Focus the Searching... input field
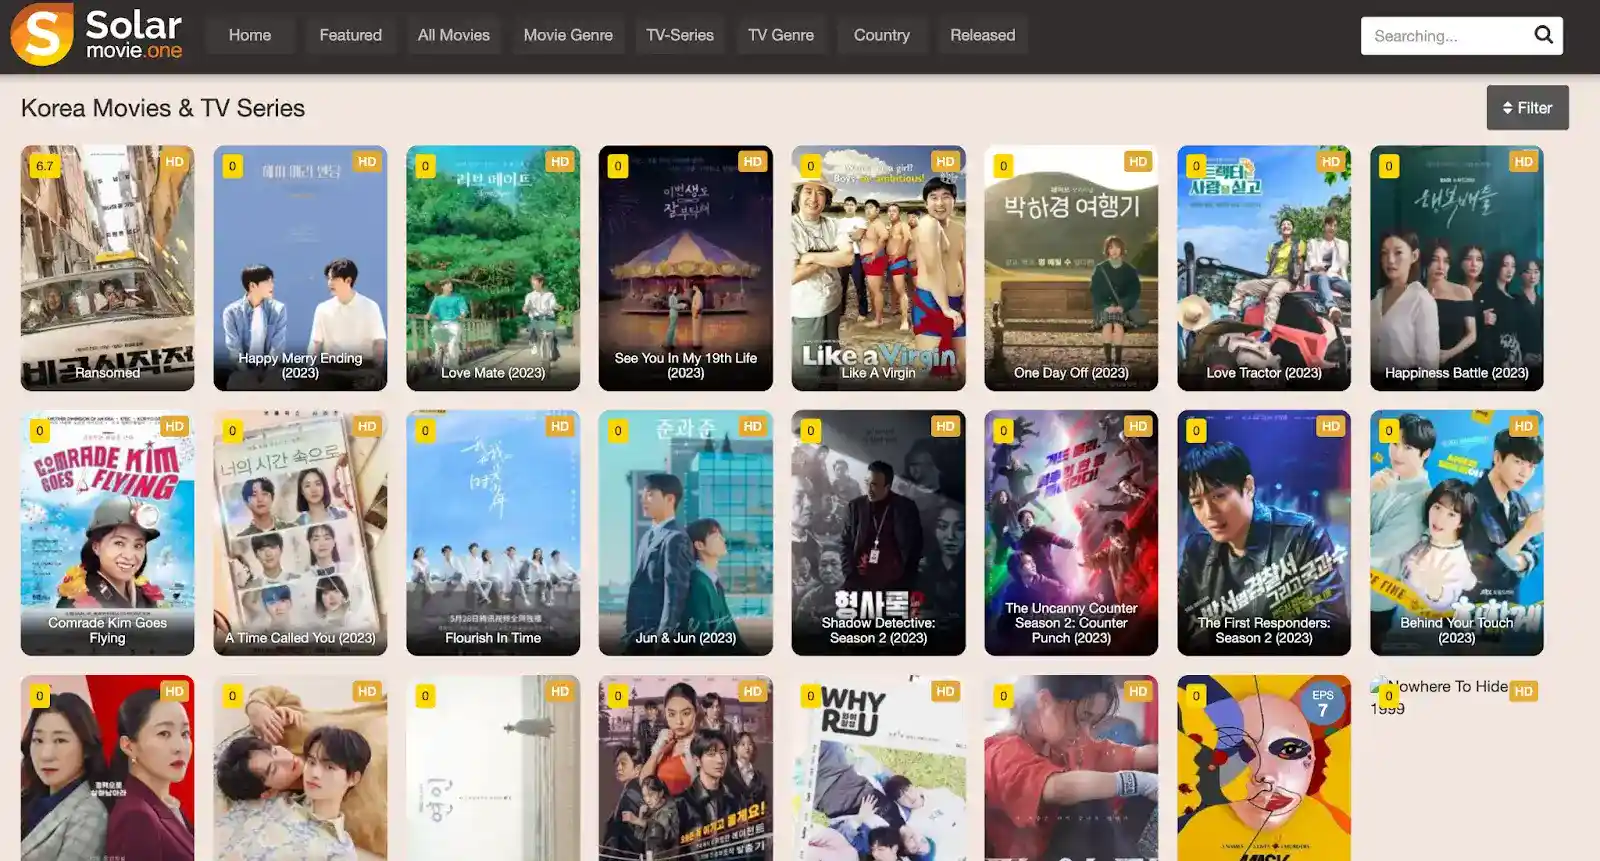This screenshot has width=1600, height=861. (1446, 36)
